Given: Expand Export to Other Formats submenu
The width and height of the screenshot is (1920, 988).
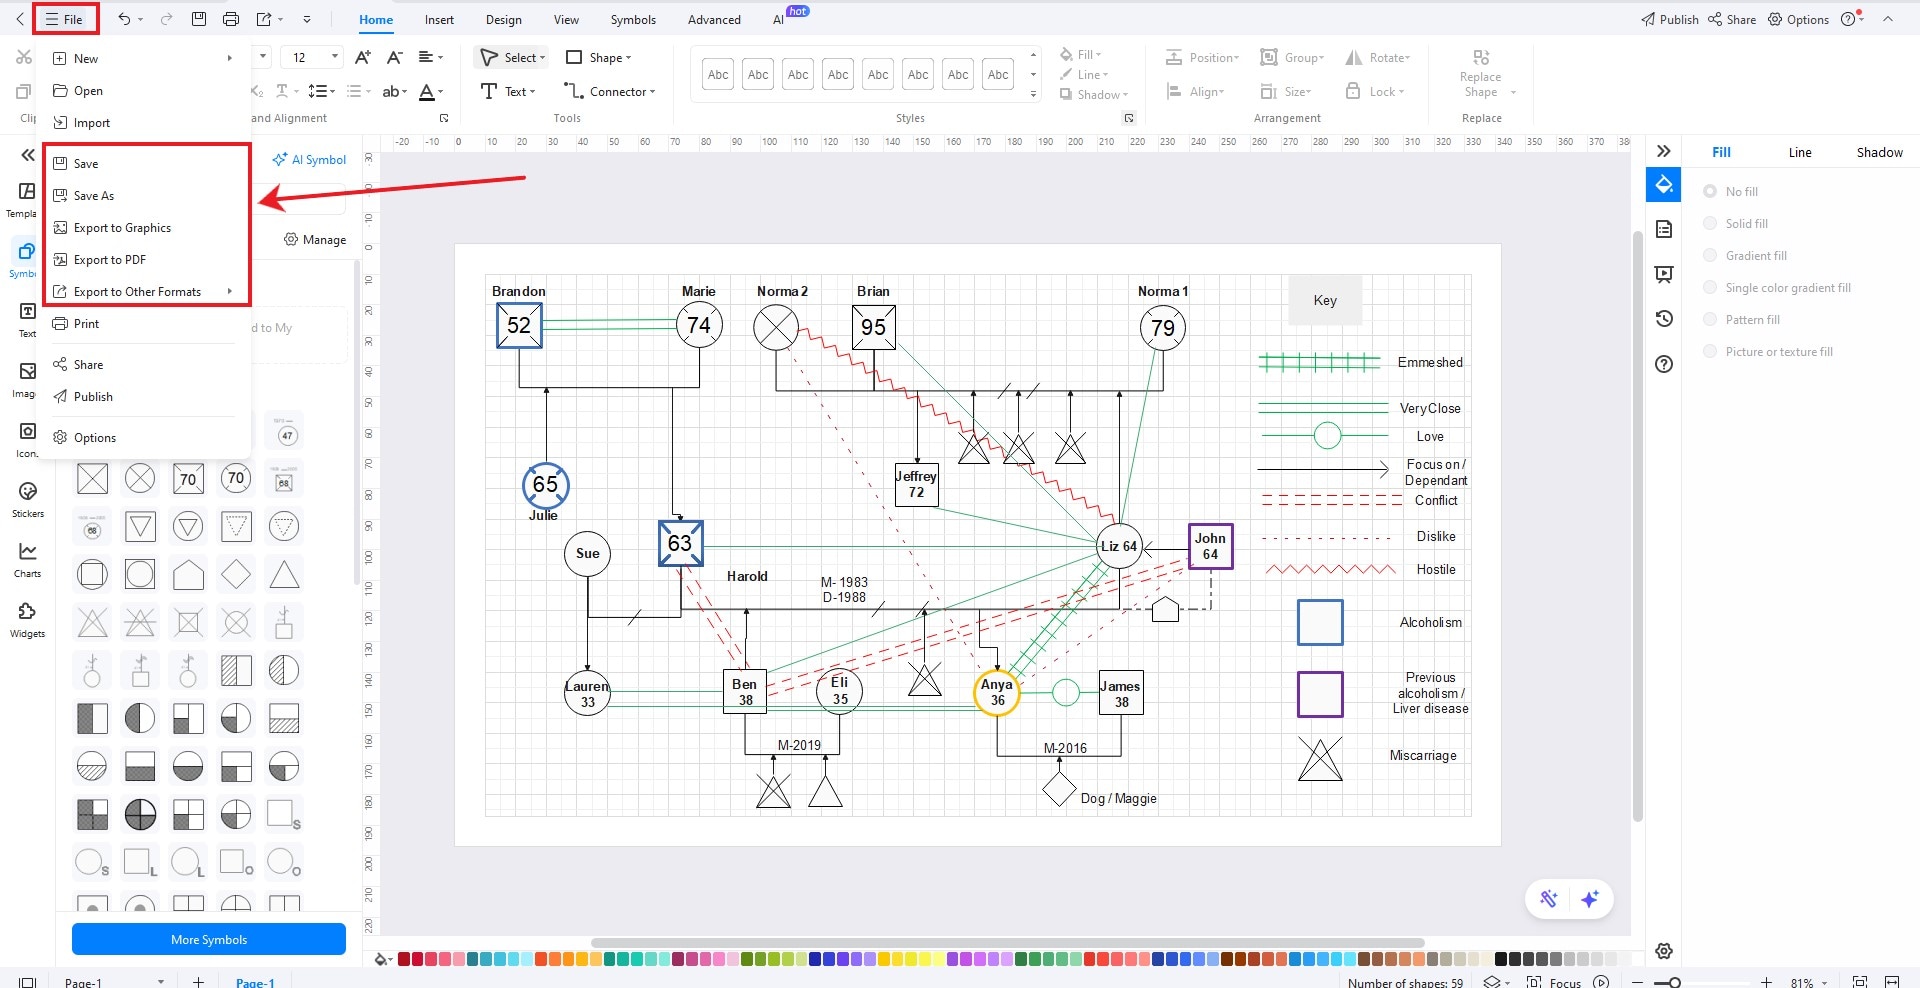Looking at the screenshot, I should coord(230,291).
